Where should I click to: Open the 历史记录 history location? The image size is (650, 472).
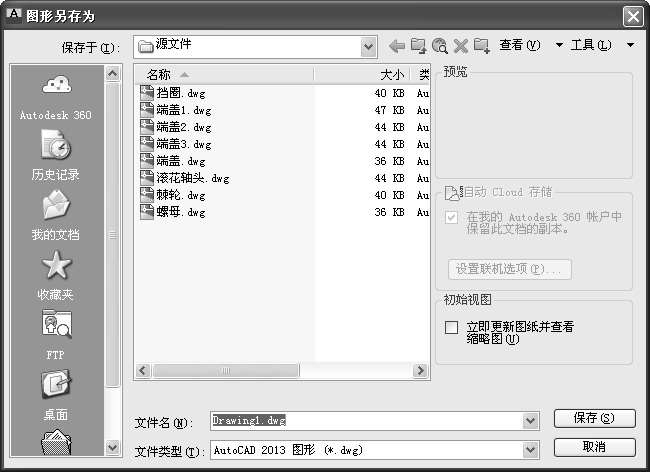tap(56, 155)
